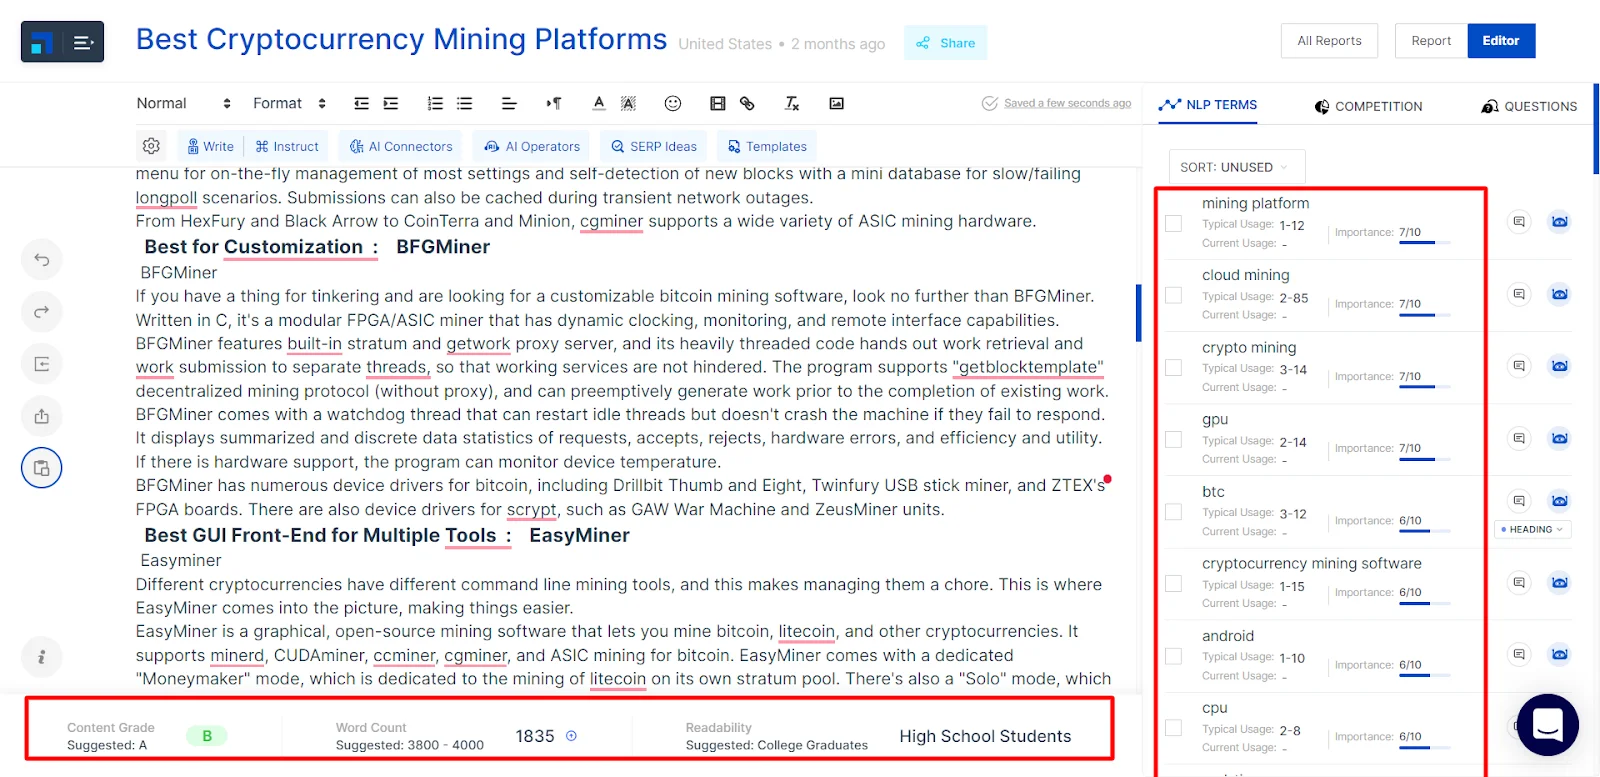Expand the Normal paragraph style dropdown
The height and width of the screenshot is (777, 1600).
(183, 103)
